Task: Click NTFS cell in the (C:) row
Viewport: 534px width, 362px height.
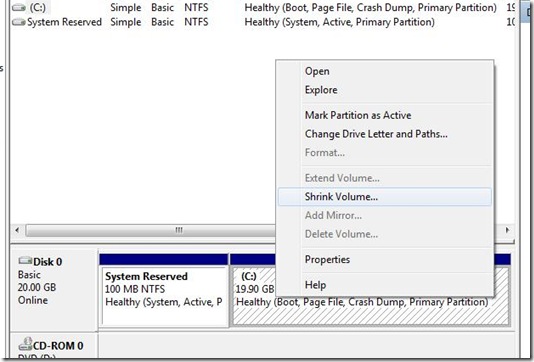Action: point(196,7)
